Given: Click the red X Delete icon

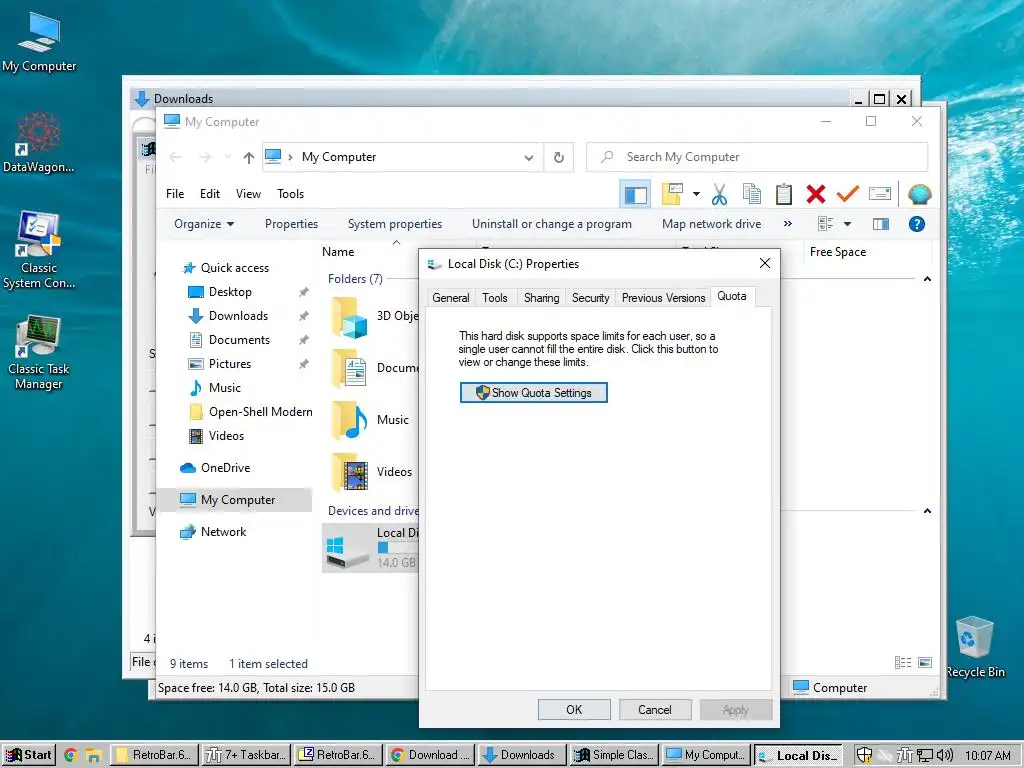Looking at the screenshot, I should (816, 194).
